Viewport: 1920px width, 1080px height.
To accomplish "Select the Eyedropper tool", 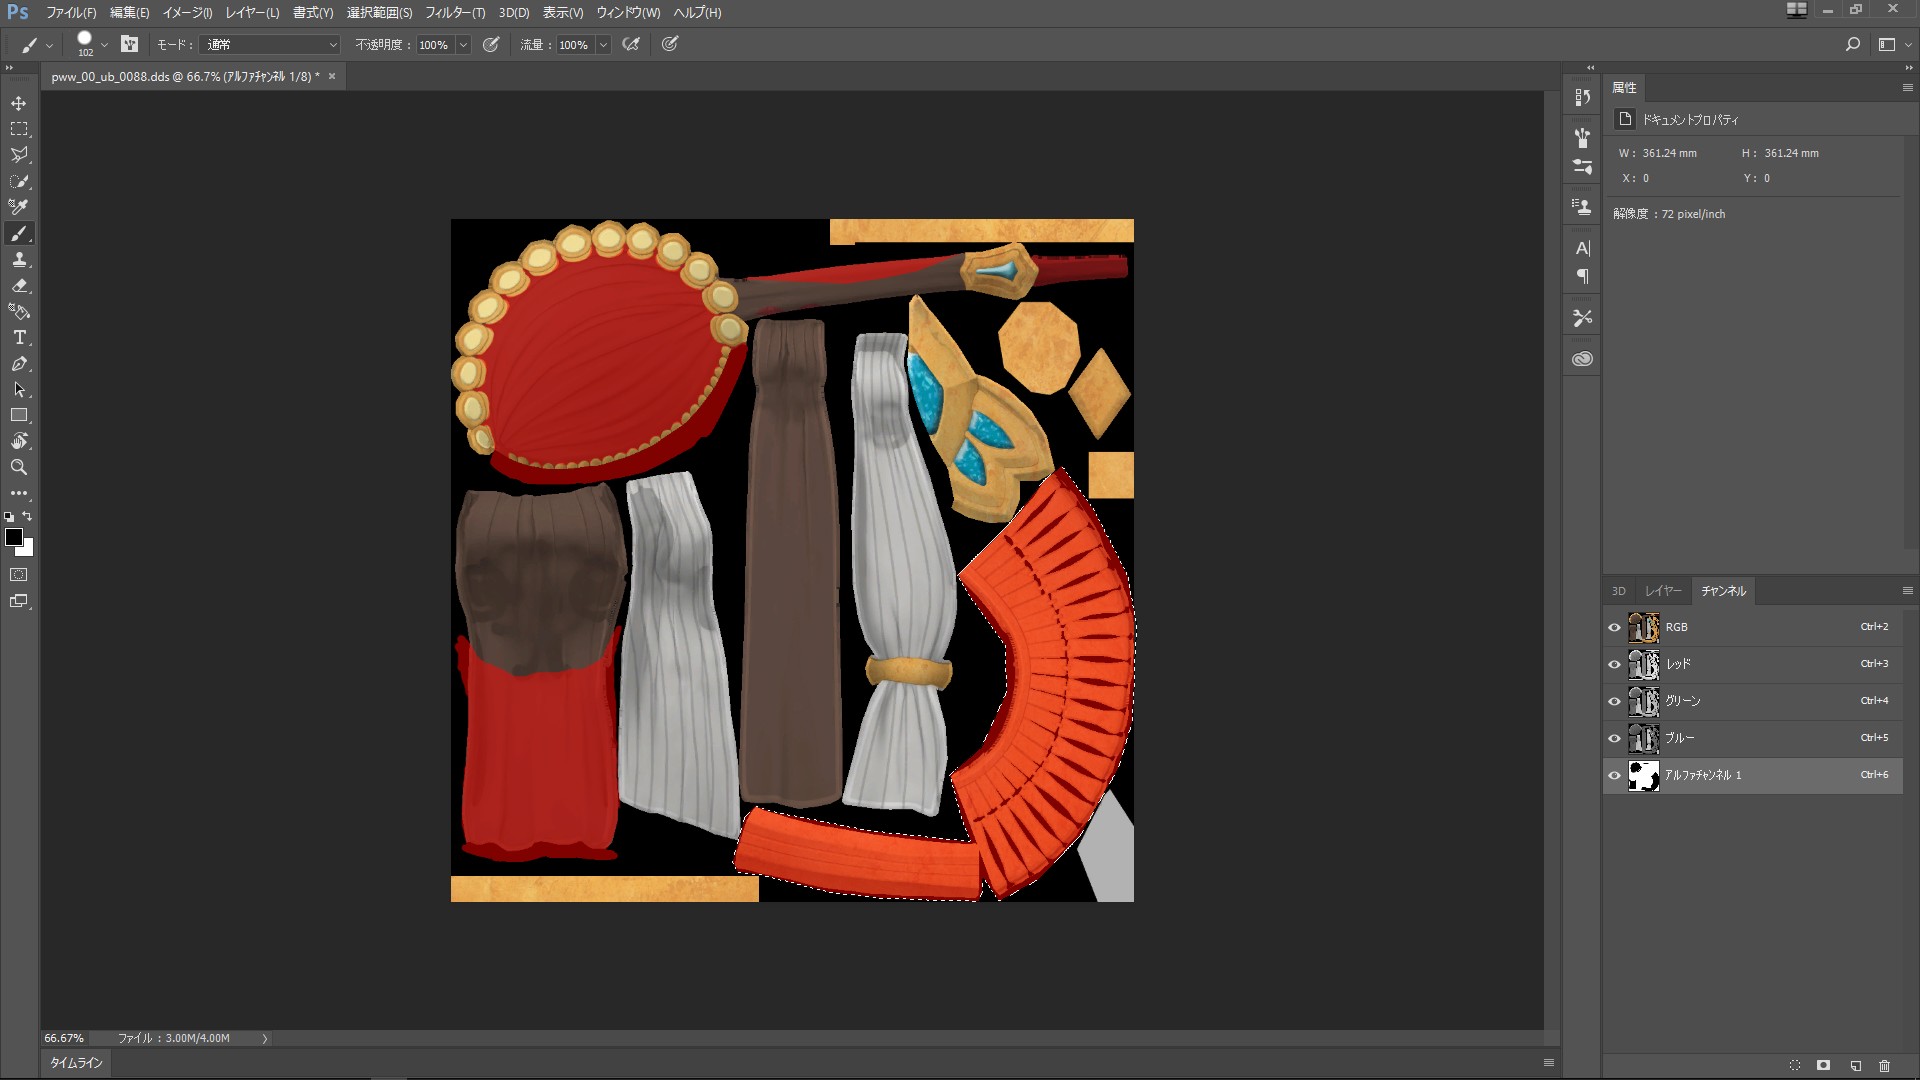I will (19, 207).
